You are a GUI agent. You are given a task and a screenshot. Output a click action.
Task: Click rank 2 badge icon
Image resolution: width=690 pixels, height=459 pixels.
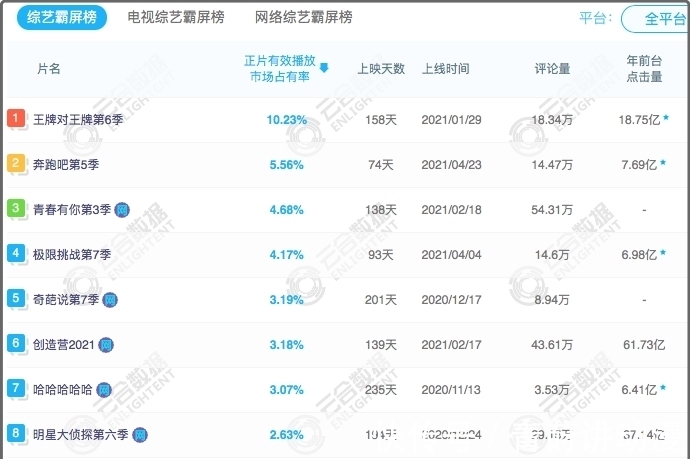click(16, 164)
